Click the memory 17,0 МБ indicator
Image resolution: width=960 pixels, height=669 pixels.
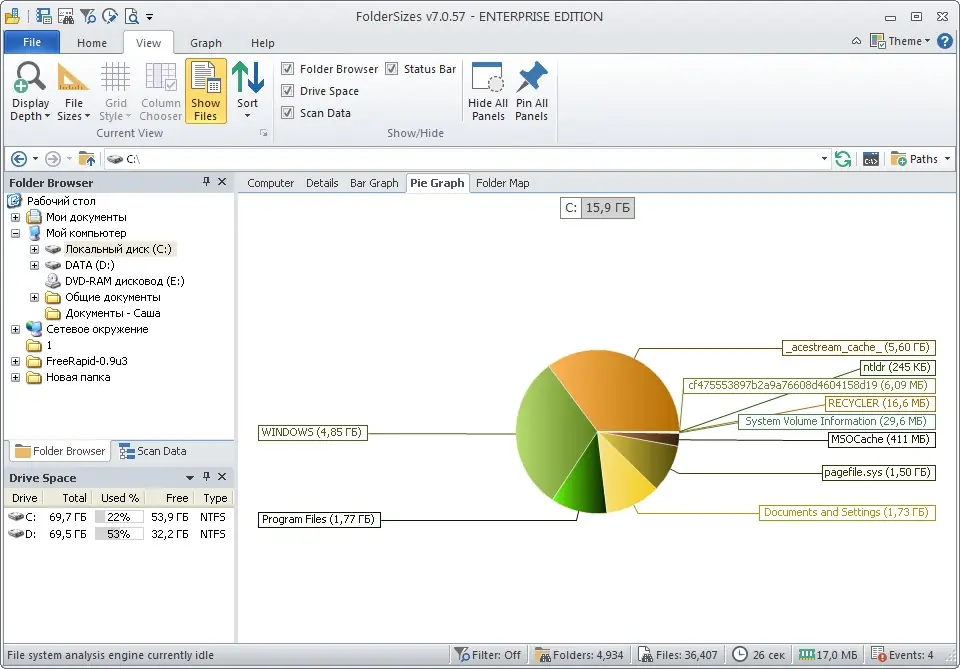click(828, 655)
